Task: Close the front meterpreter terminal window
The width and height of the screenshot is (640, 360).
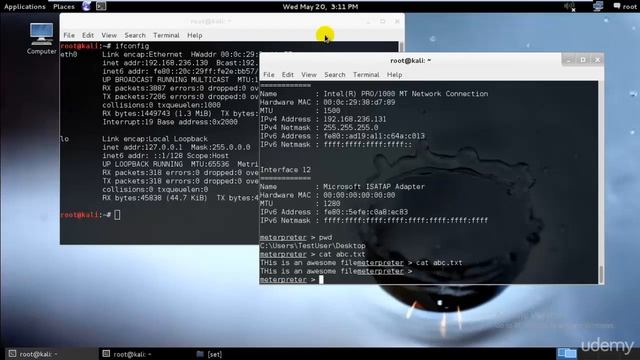Action: pos(598,60)
